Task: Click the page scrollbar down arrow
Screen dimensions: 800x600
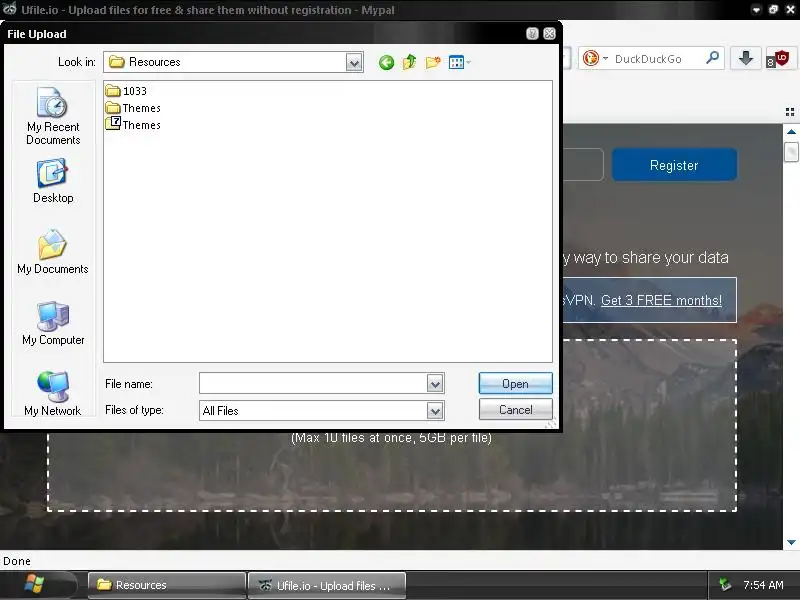Action: (791, 542)
